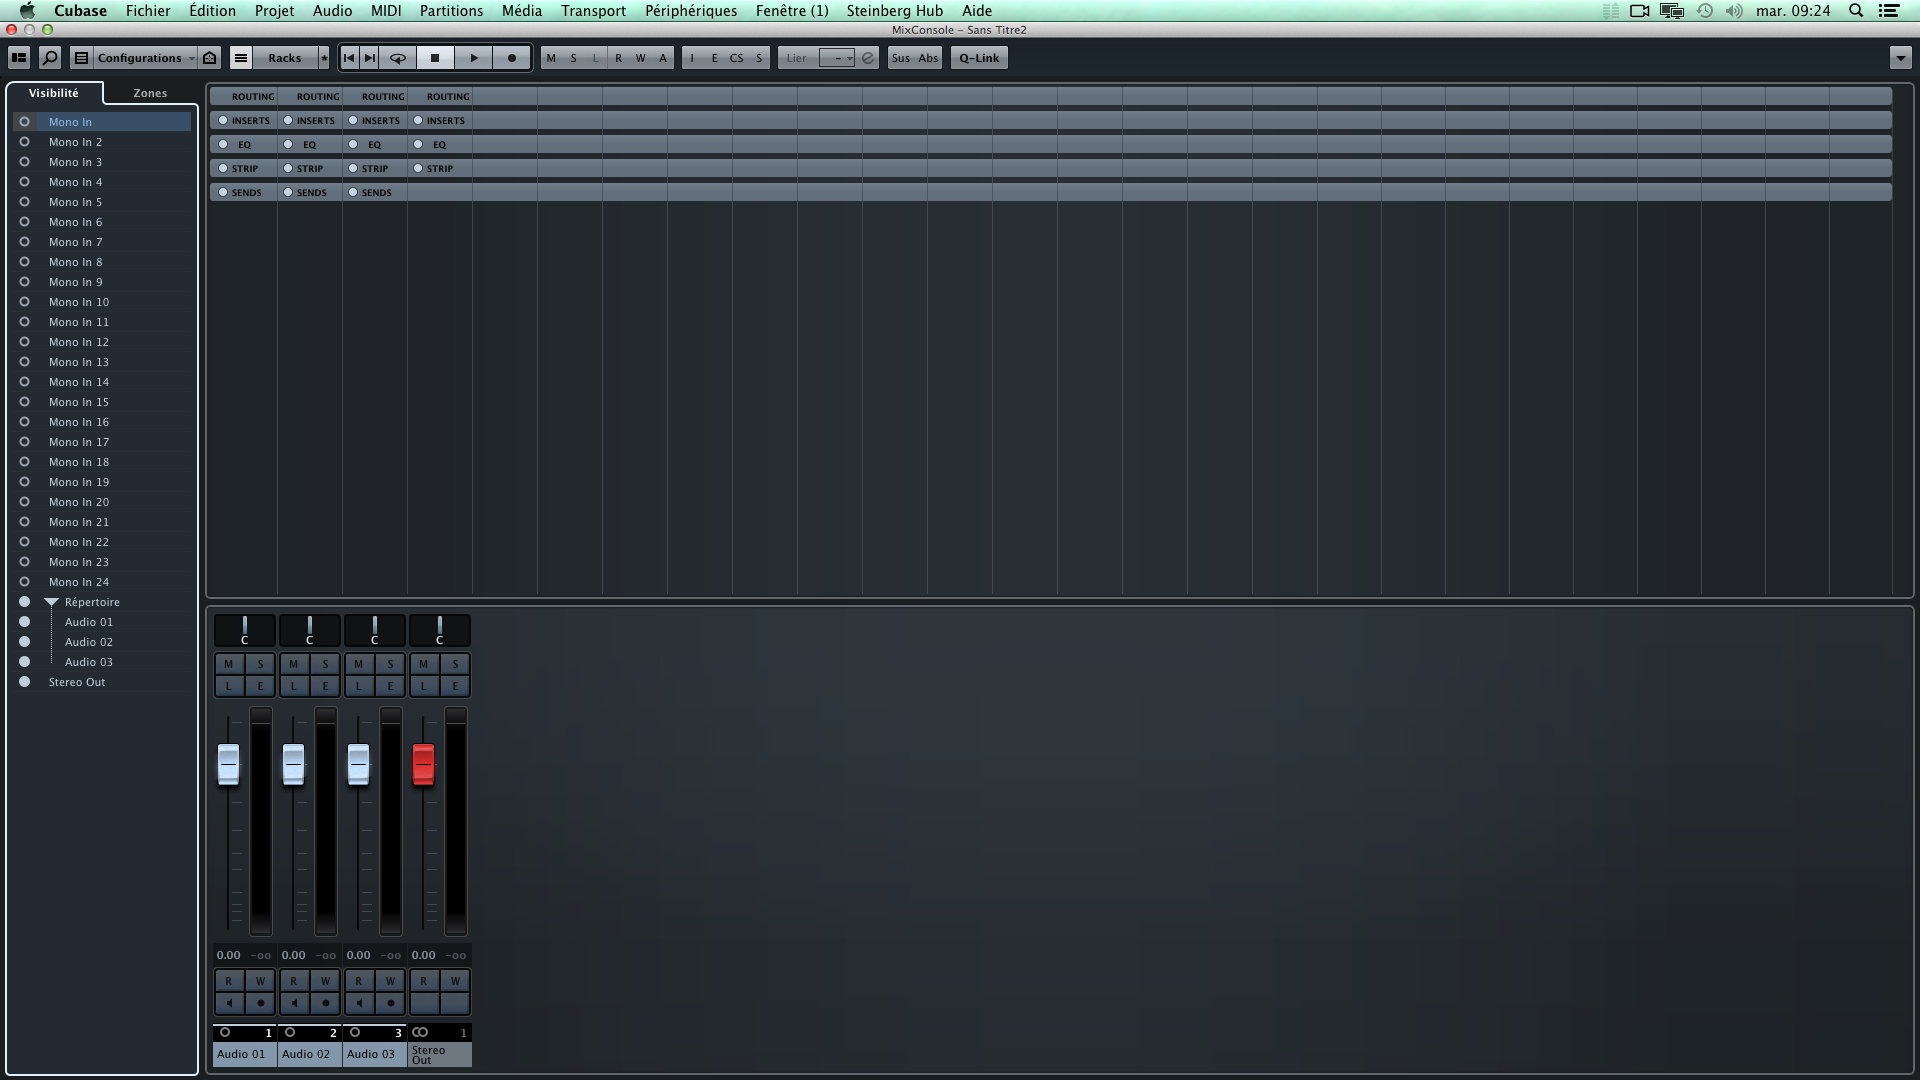Open the channel search magnifier icon
Viewport: 1920px width, 1080px height.
[x=50, y=58]
